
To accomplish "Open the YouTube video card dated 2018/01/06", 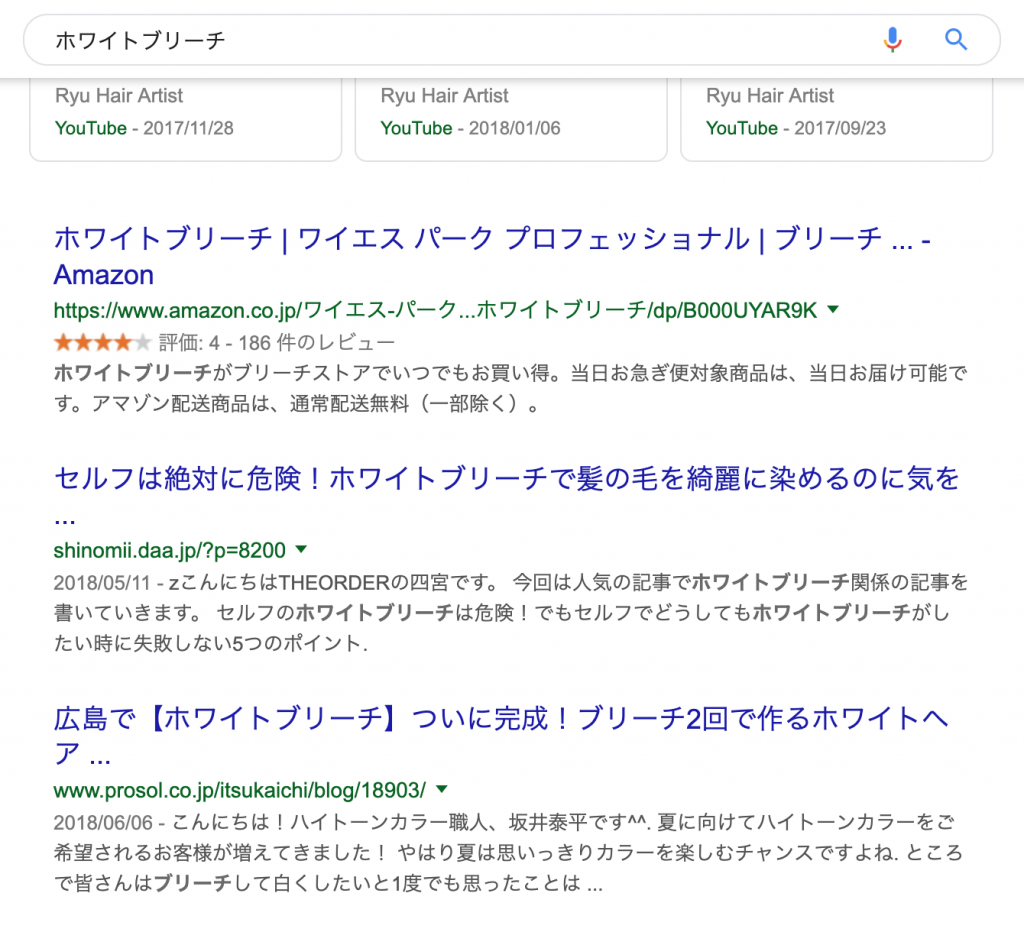I will [x=511, y=119].
